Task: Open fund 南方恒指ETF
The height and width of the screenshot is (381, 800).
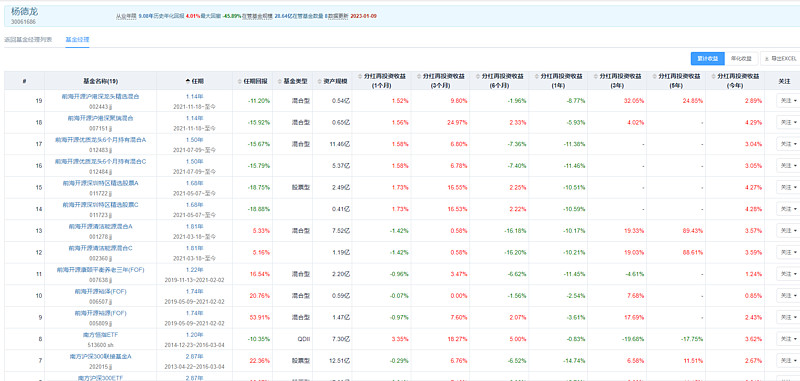Action: (x=101, y=335)
